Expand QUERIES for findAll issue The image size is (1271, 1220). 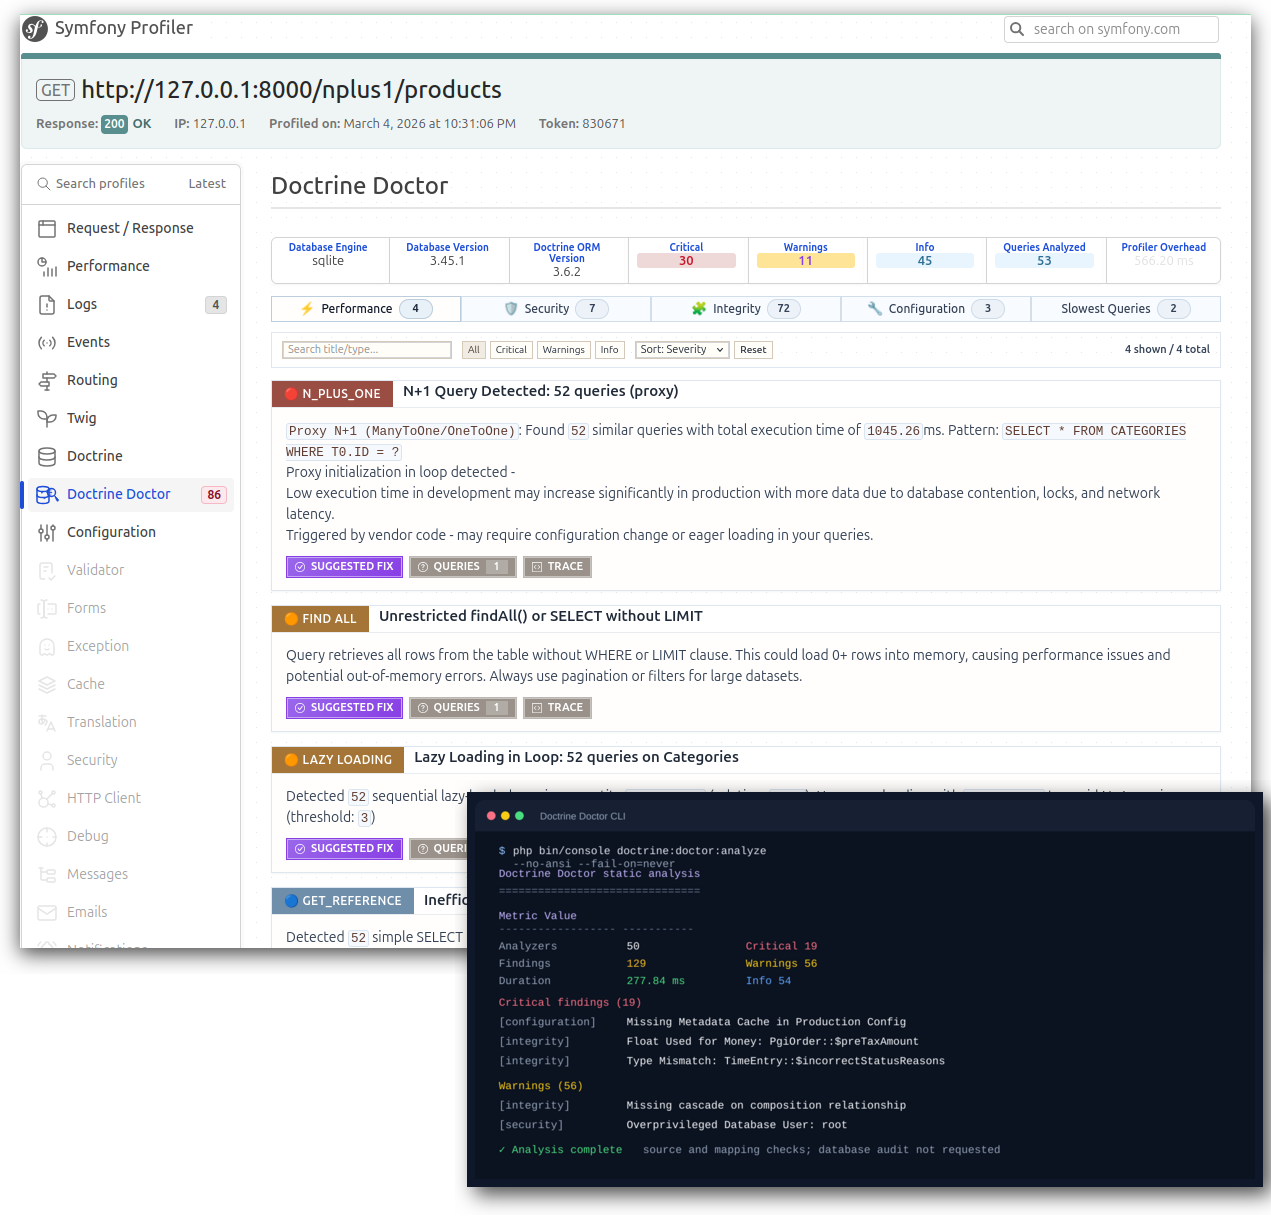(x=463, y=708)
